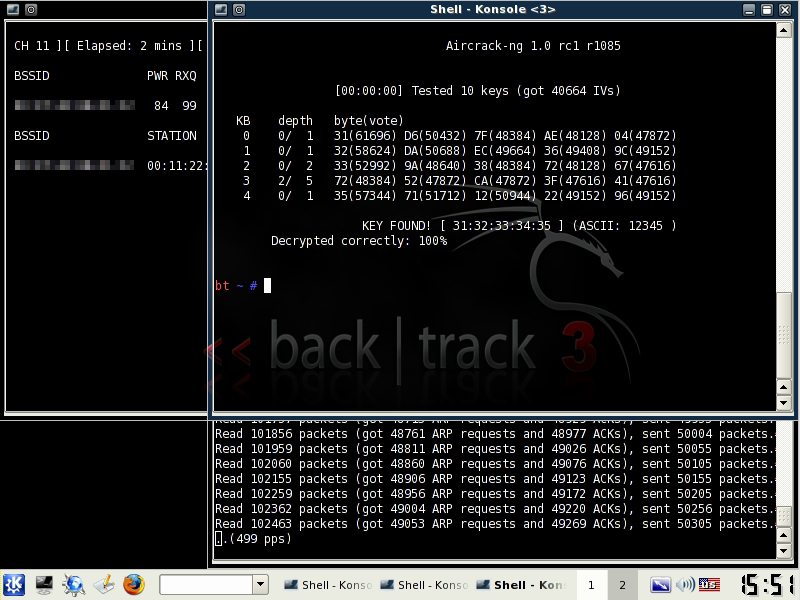
Task: Click 'Tested 10 keys' status text
Action: (460, 91)
